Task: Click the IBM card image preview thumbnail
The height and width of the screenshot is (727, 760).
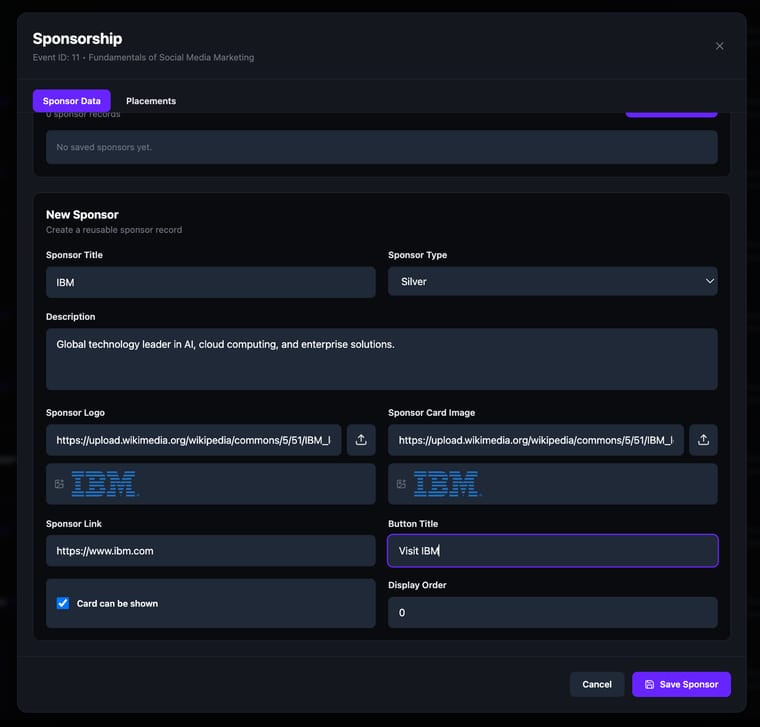Action: coord(447,484)
